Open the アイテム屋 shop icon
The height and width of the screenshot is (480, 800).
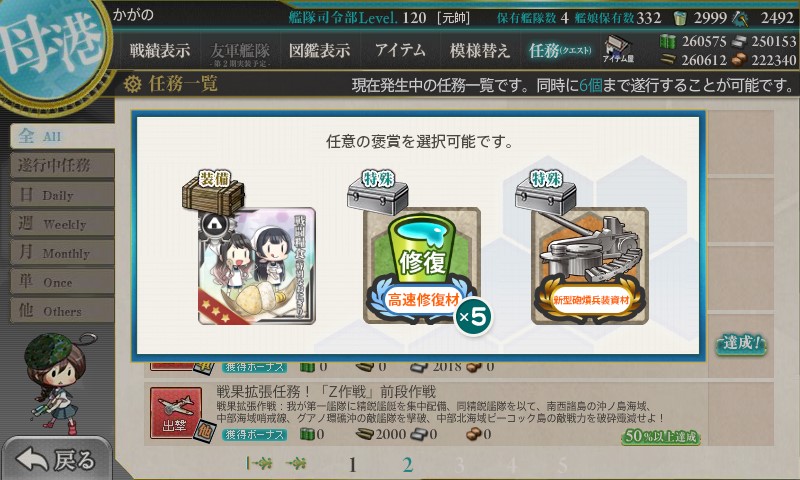coord(618,49)
